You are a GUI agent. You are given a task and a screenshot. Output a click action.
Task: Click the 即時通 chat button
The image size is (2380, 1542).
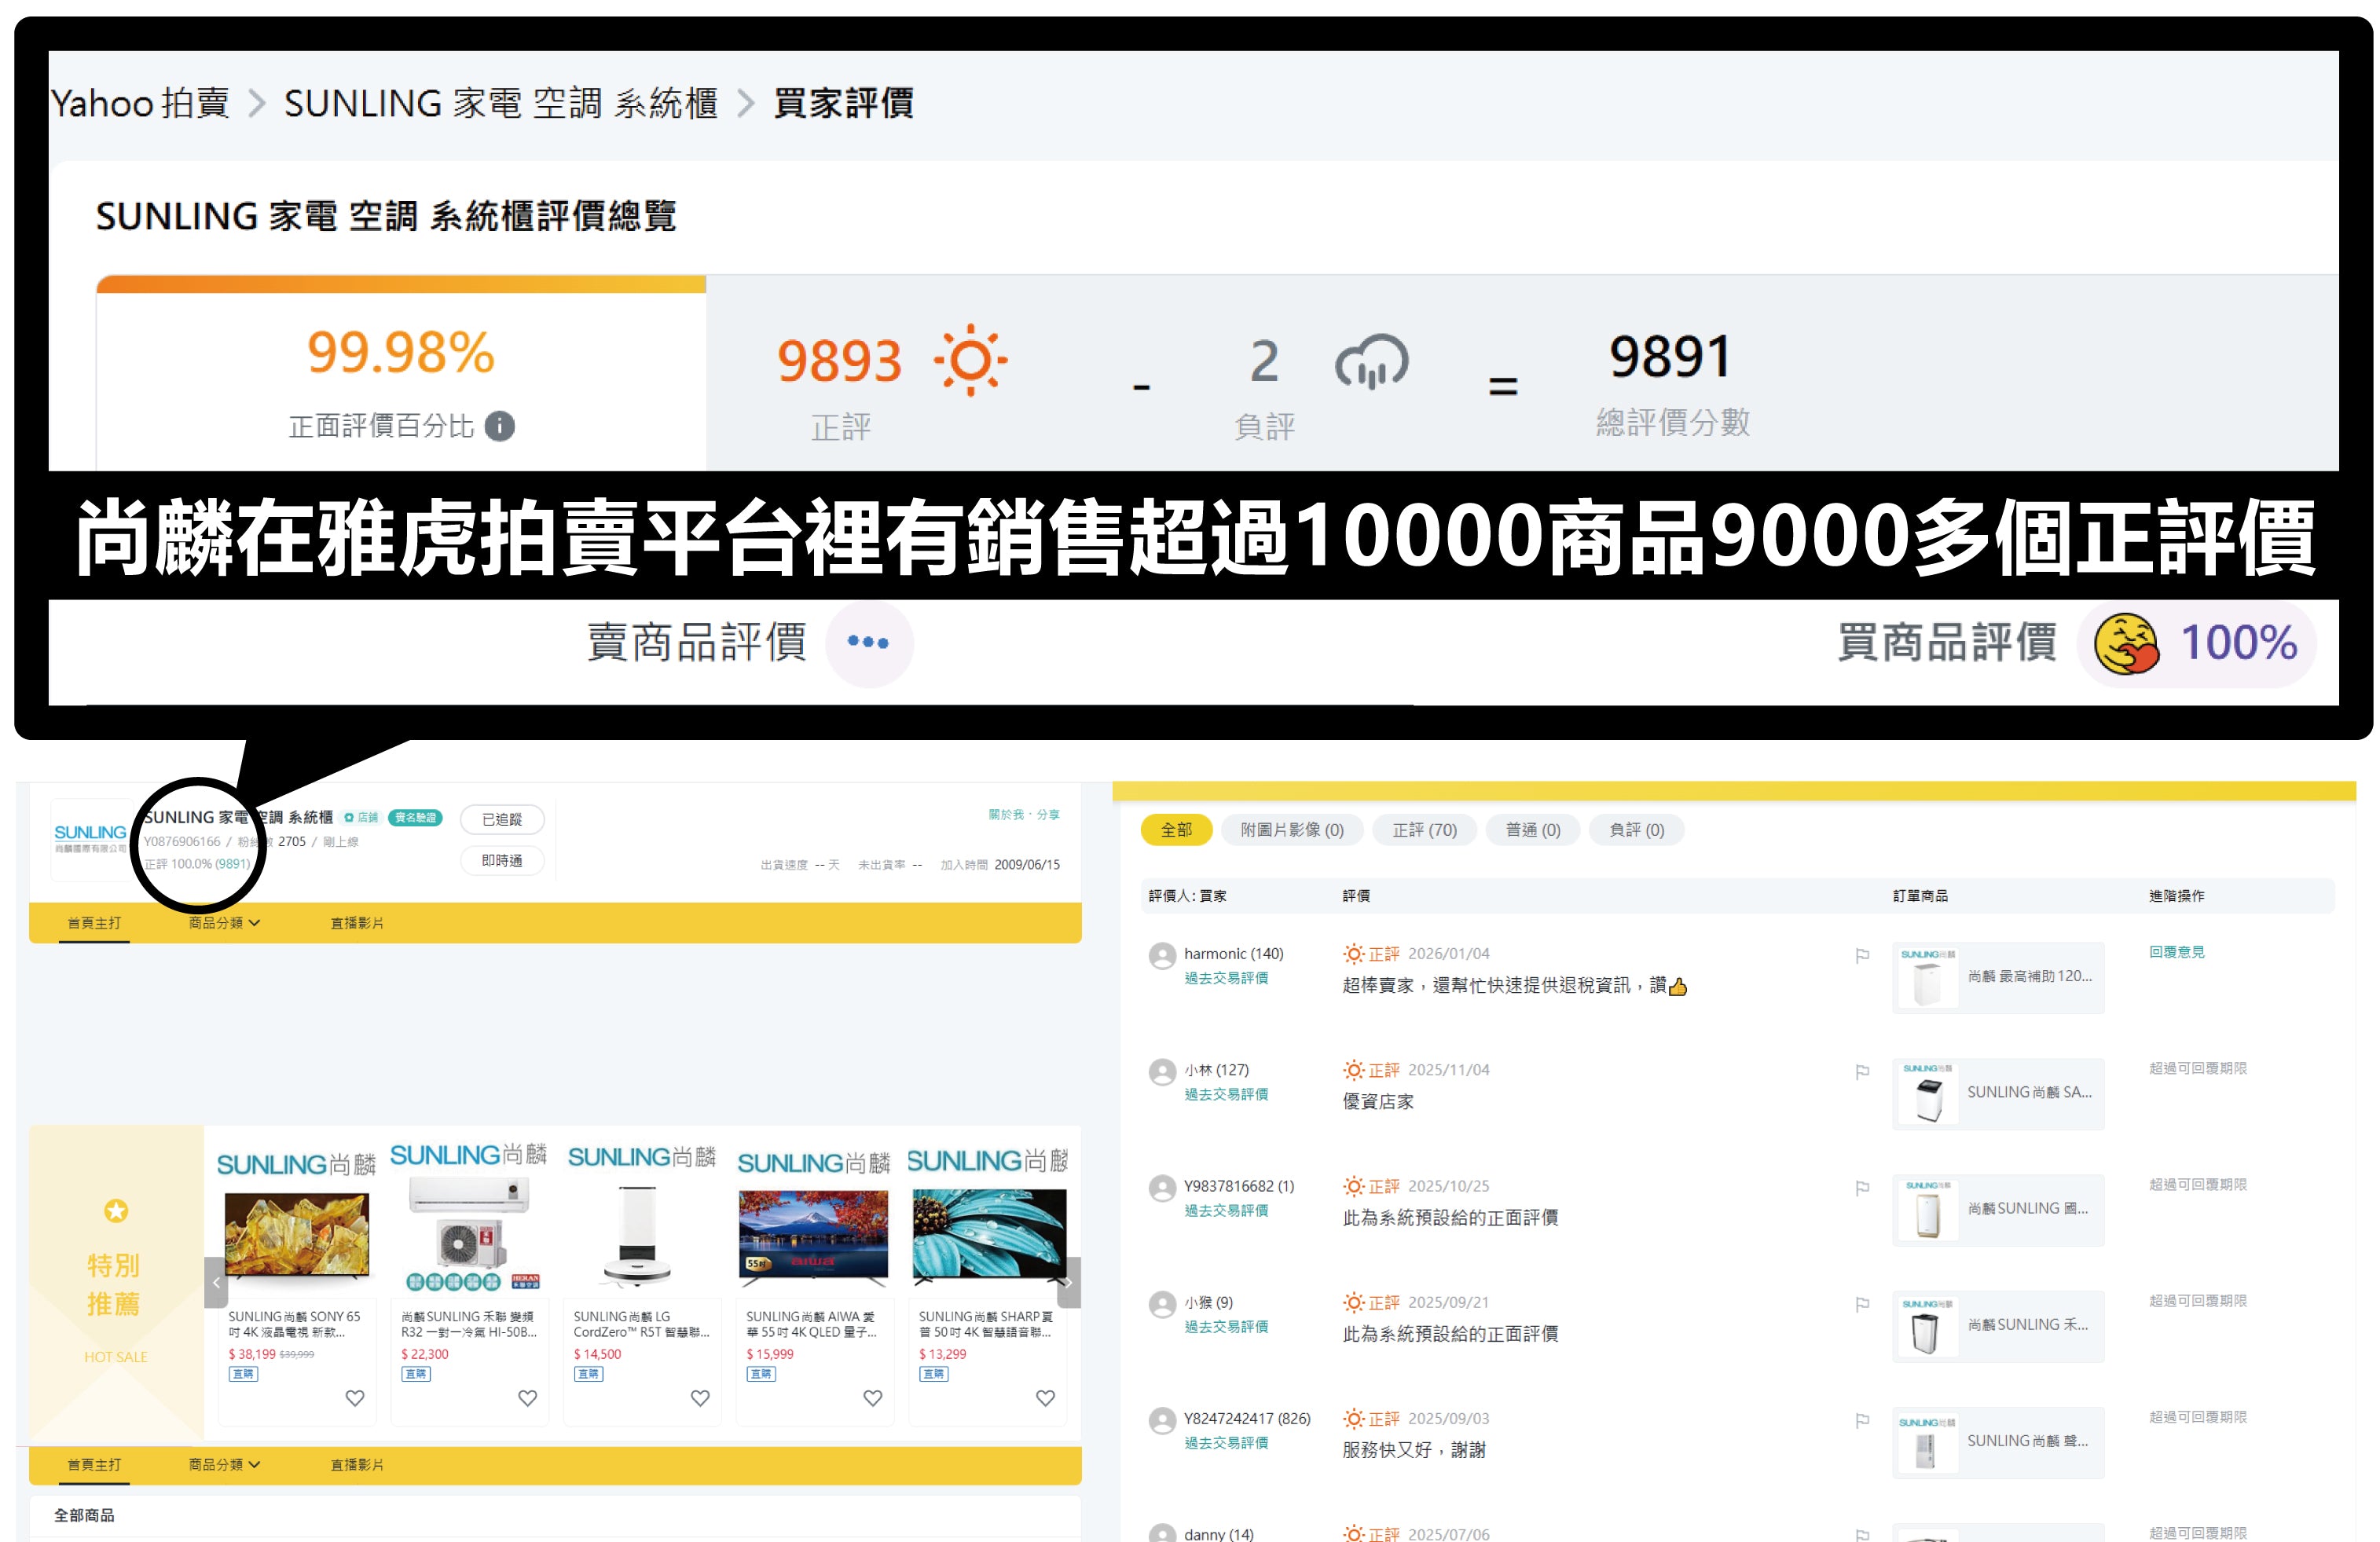point(502,861)
